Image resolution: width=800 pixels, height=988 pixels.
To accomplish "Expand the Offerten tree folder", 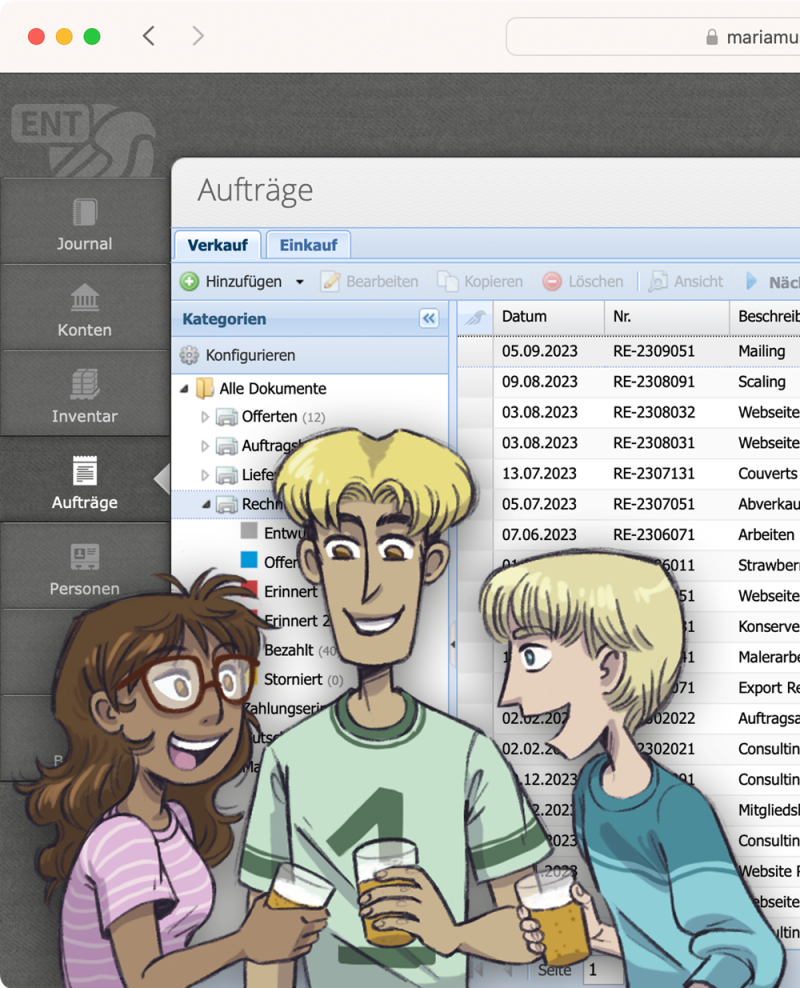I will (205, 417).
